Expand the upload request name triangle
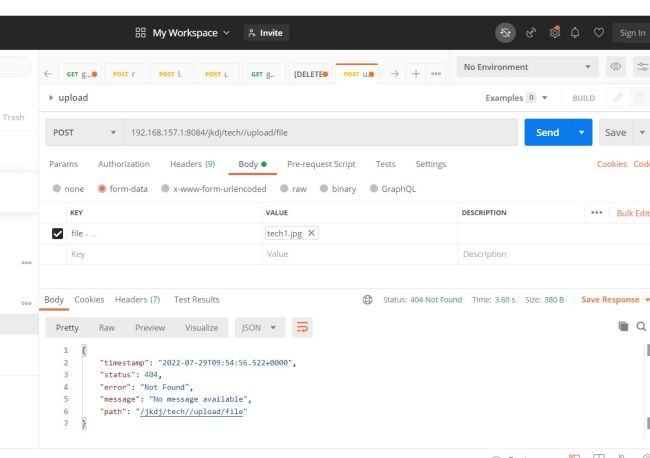Viewport: 650px width, 458px height. pos(51,97)
